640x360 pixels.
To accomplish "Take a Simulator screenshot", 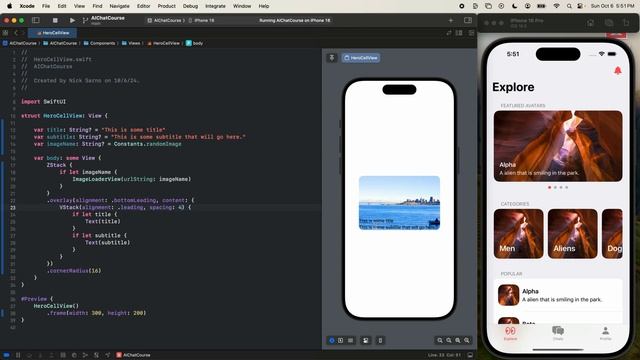I will (x=609, y=23).
